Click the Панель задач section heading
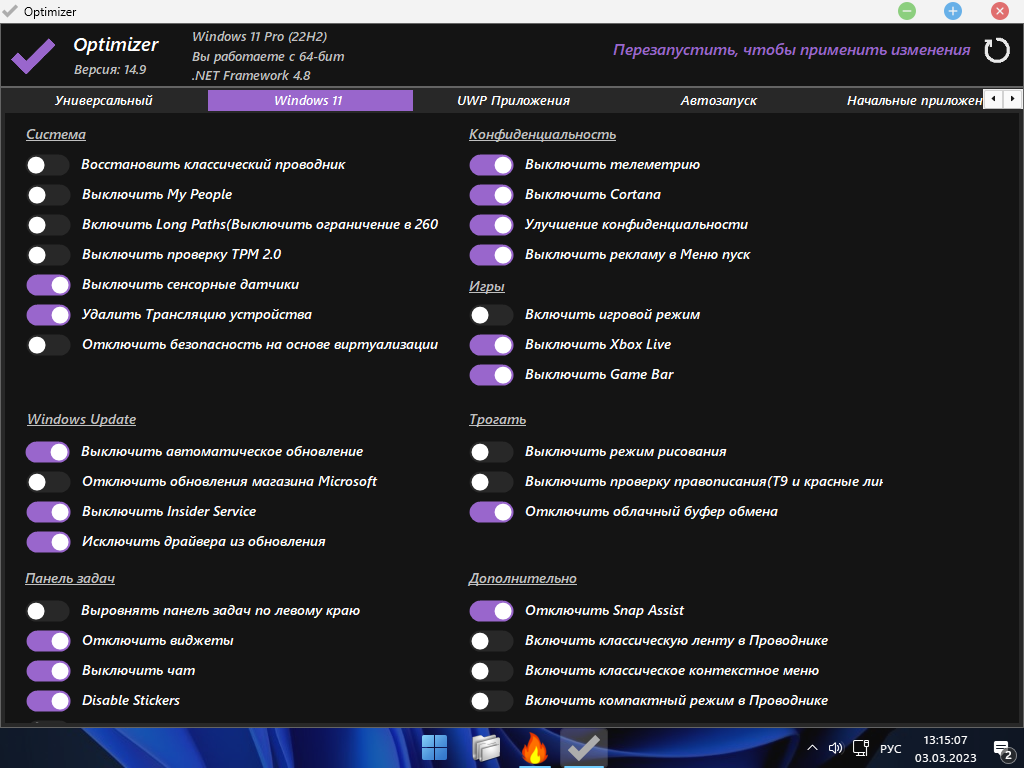The width and height of the screenshot is (1024, 768). pyautogui.click(x=70, y=579)
